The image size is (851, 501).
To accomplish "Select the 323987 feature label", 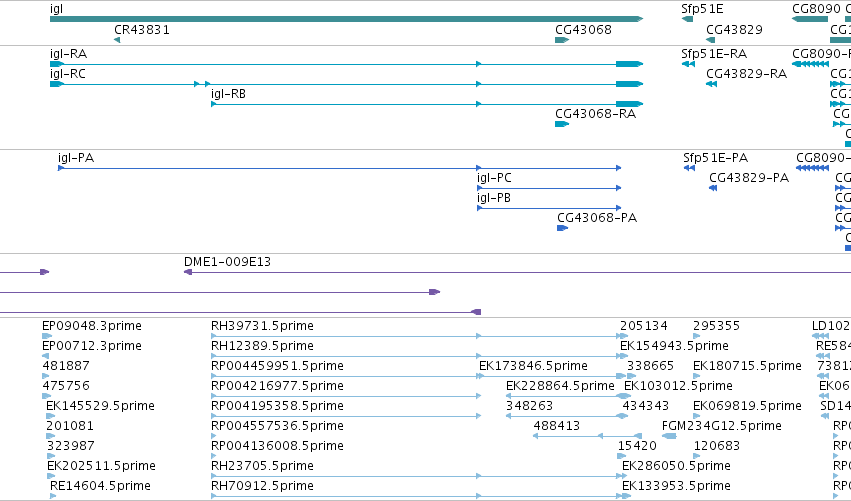I will click(x=71, y=446).
